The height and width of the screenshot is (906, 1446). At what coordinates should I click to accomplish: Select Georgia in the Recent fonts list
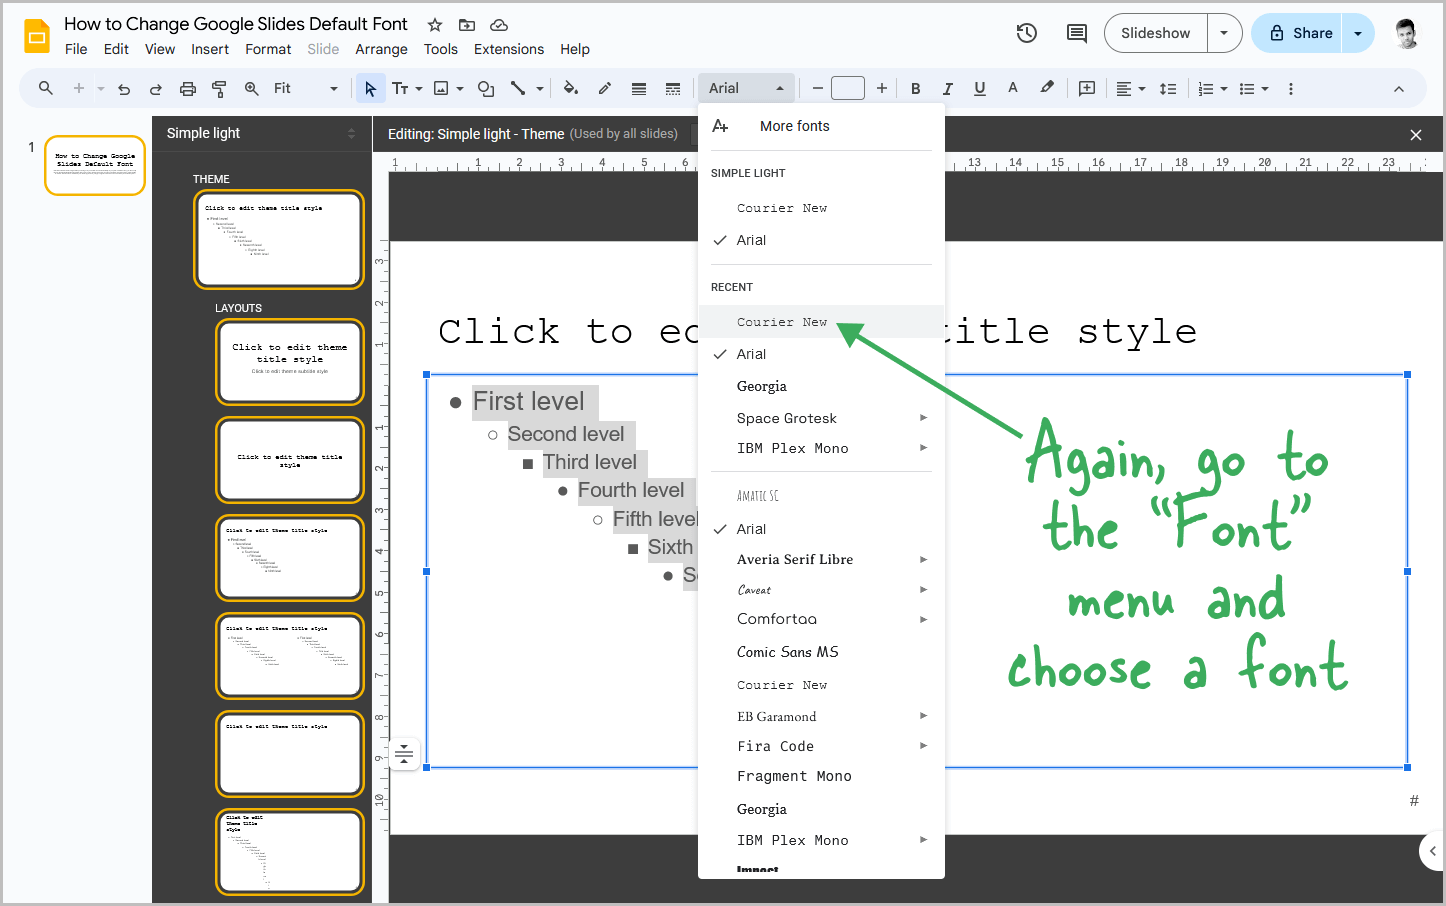tap(821, 386)
